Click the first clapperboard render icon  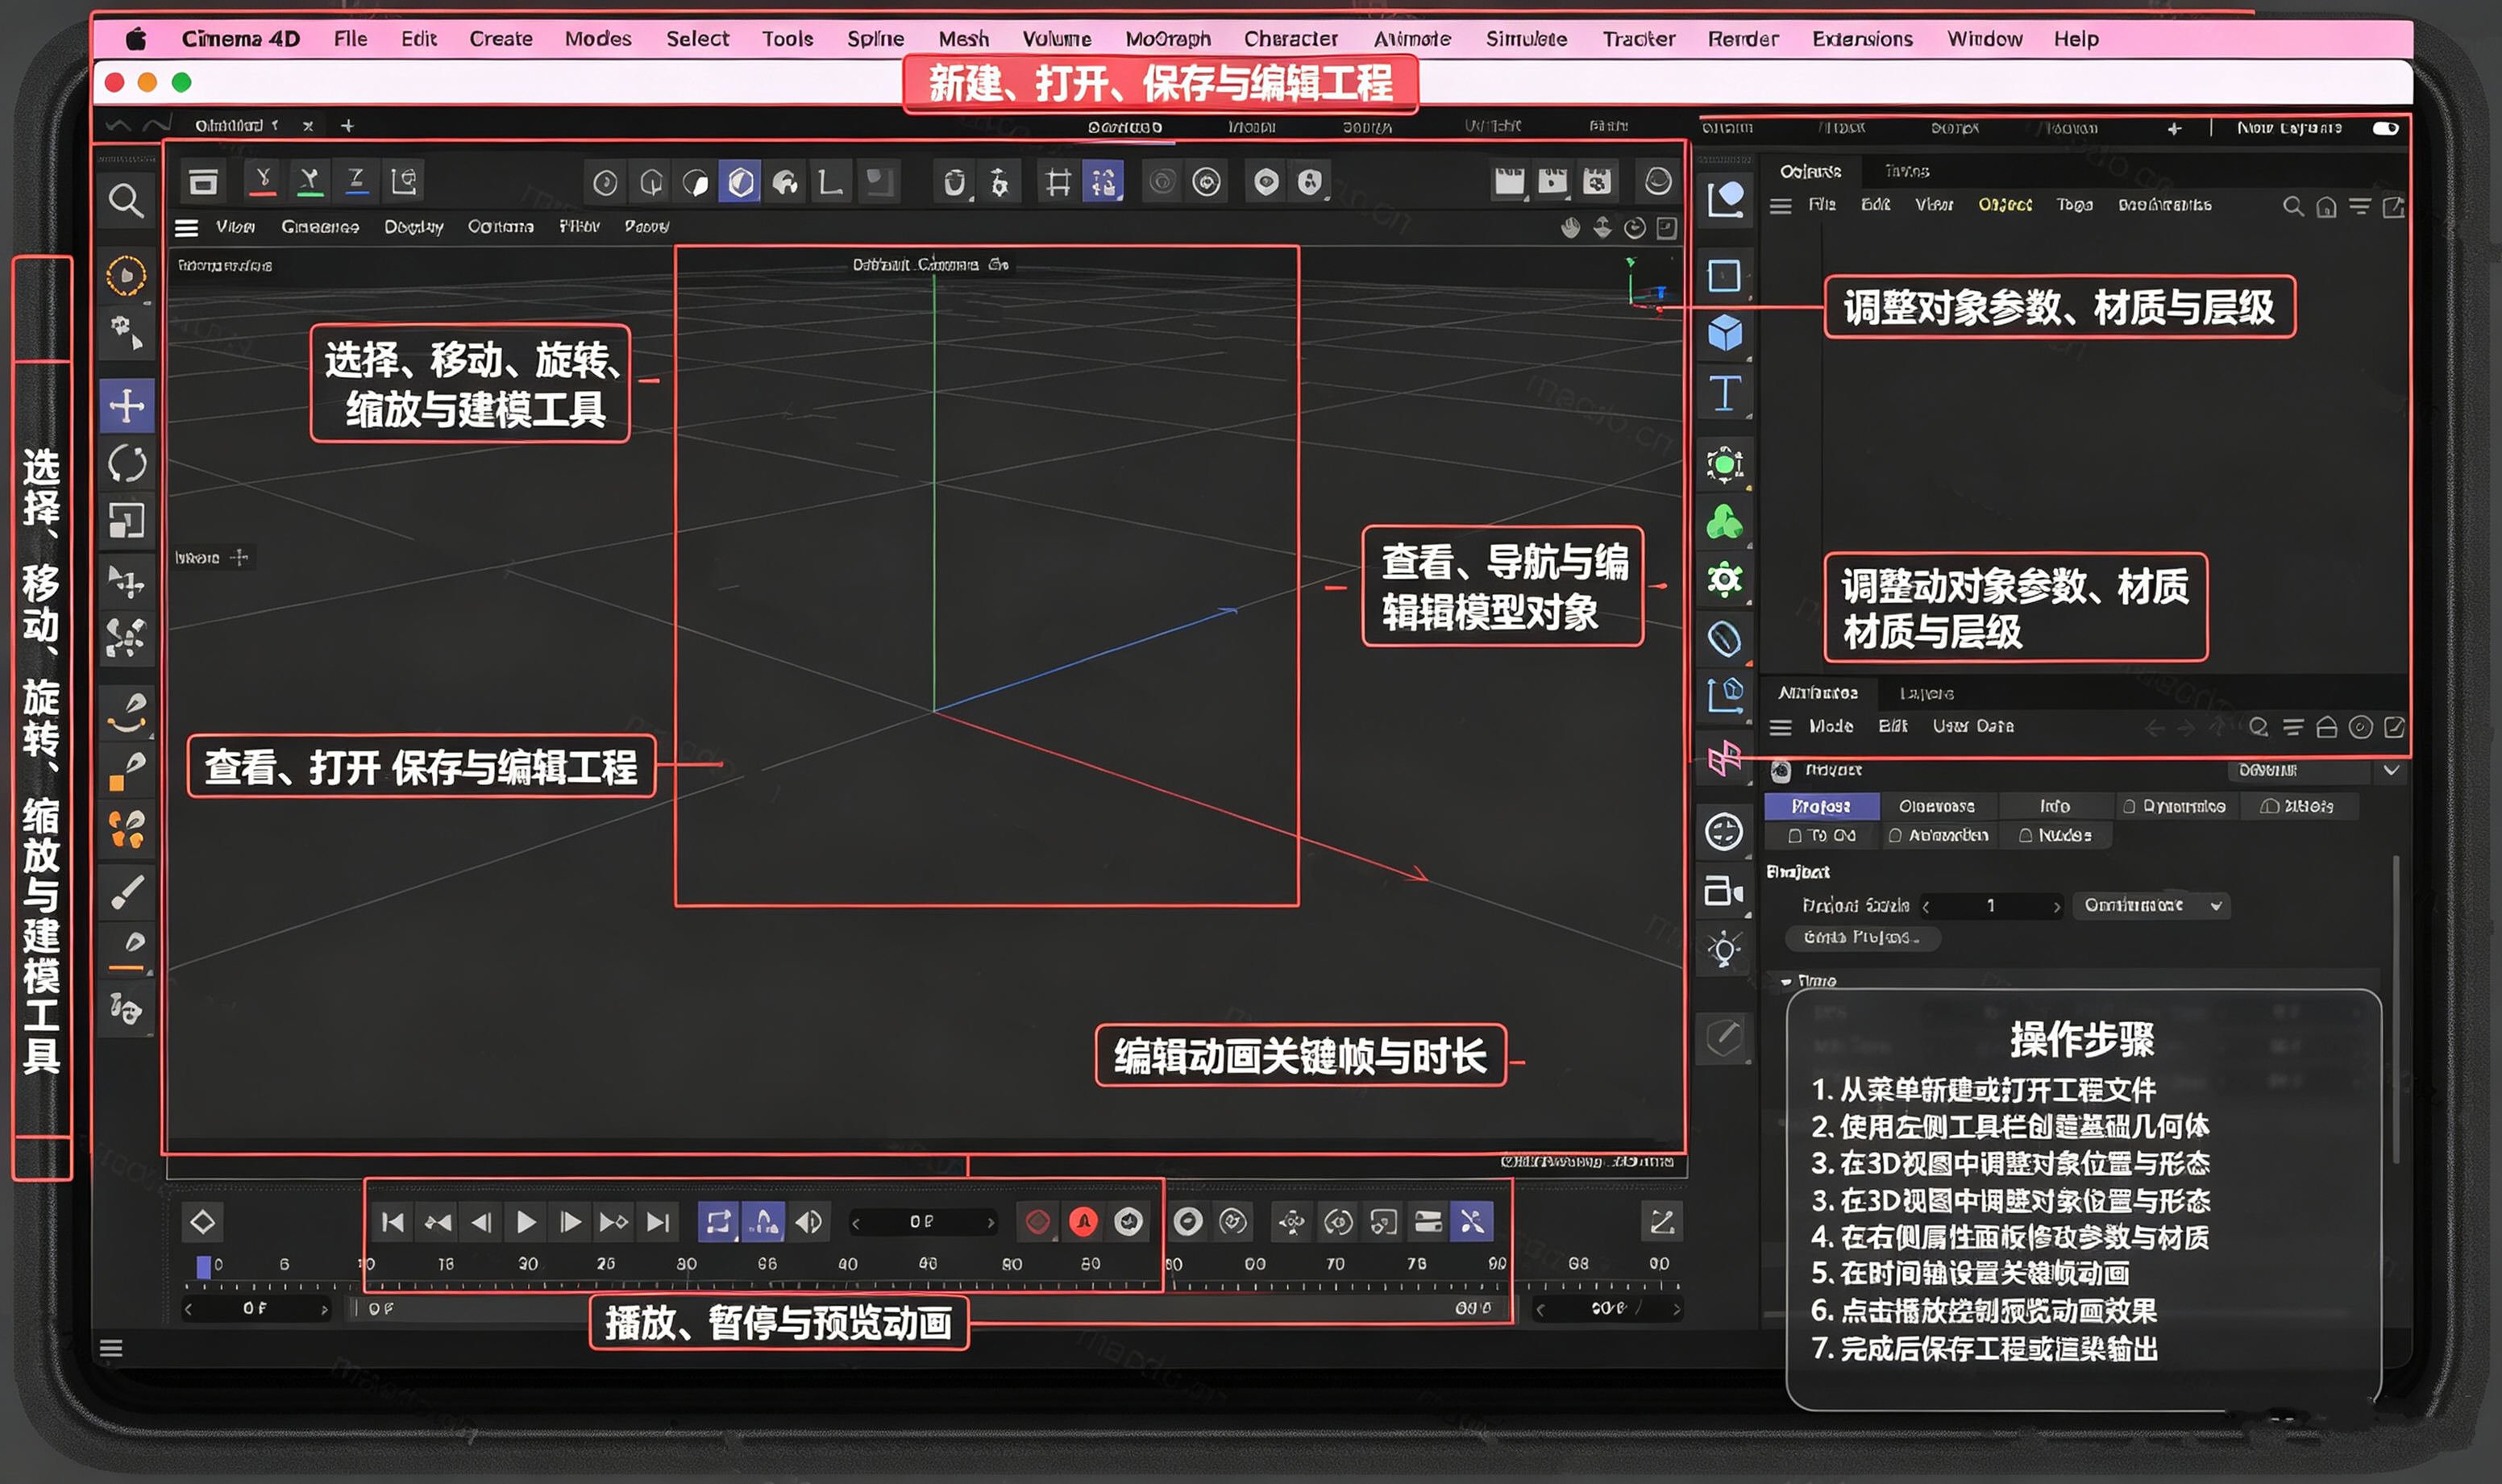1509,181
